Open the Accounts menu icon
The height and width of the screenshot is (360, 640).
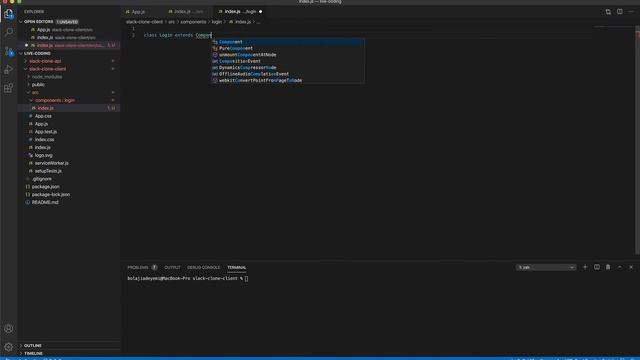[9, 329]
